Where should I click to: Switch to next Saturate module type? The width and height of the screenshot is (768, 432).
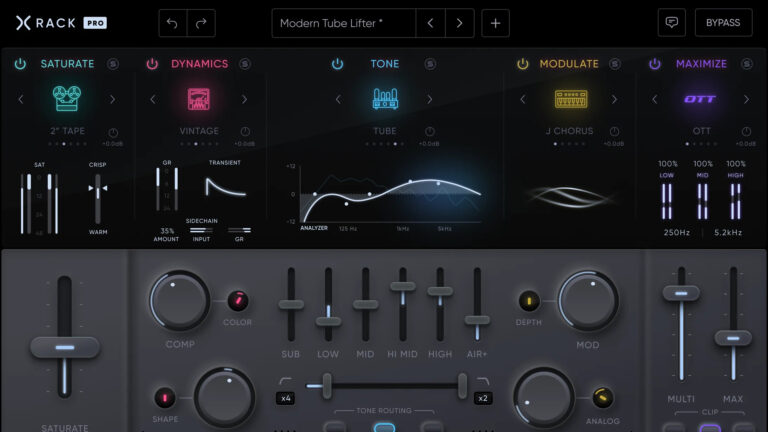coord(113,99)
